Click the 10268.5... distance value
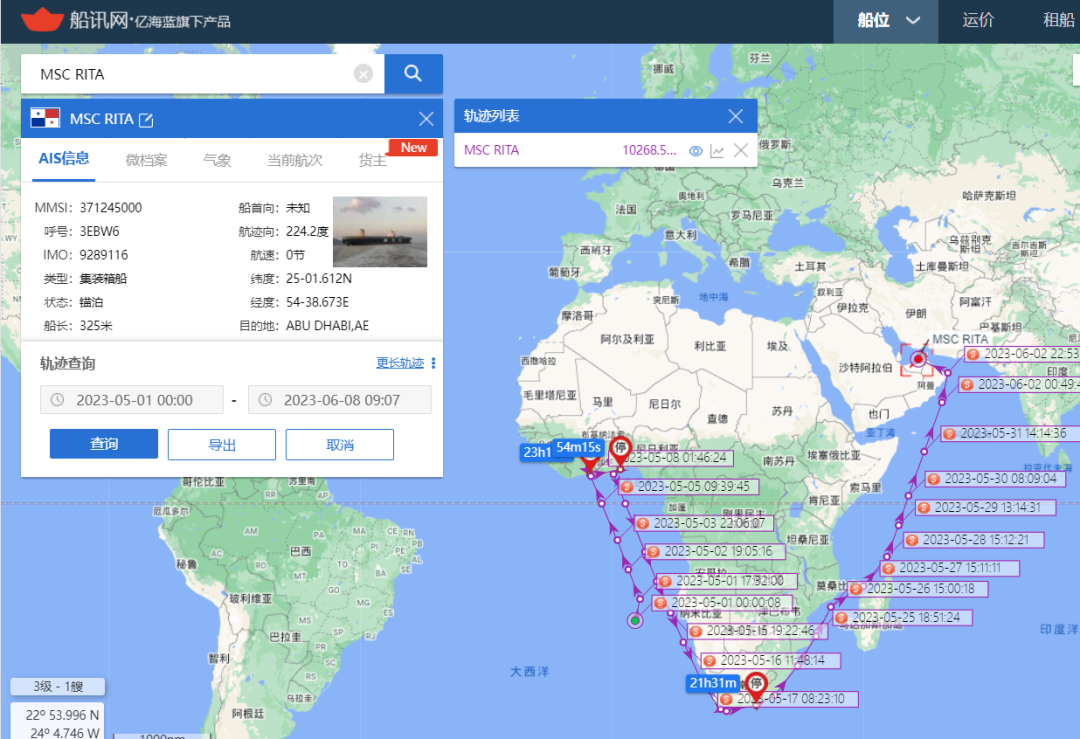Screen dimensions: 1080x739 coord(649,150)
